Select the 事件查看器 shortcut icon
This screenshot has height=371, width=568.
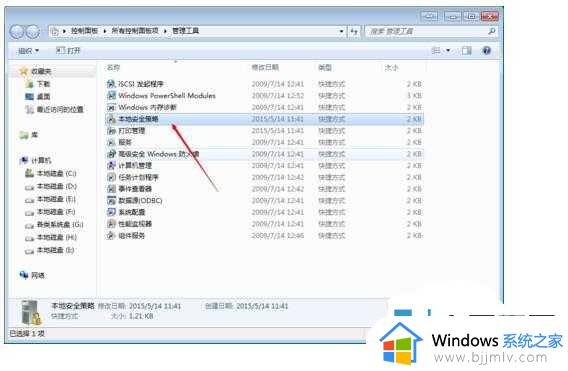click(x=111, y=189)
